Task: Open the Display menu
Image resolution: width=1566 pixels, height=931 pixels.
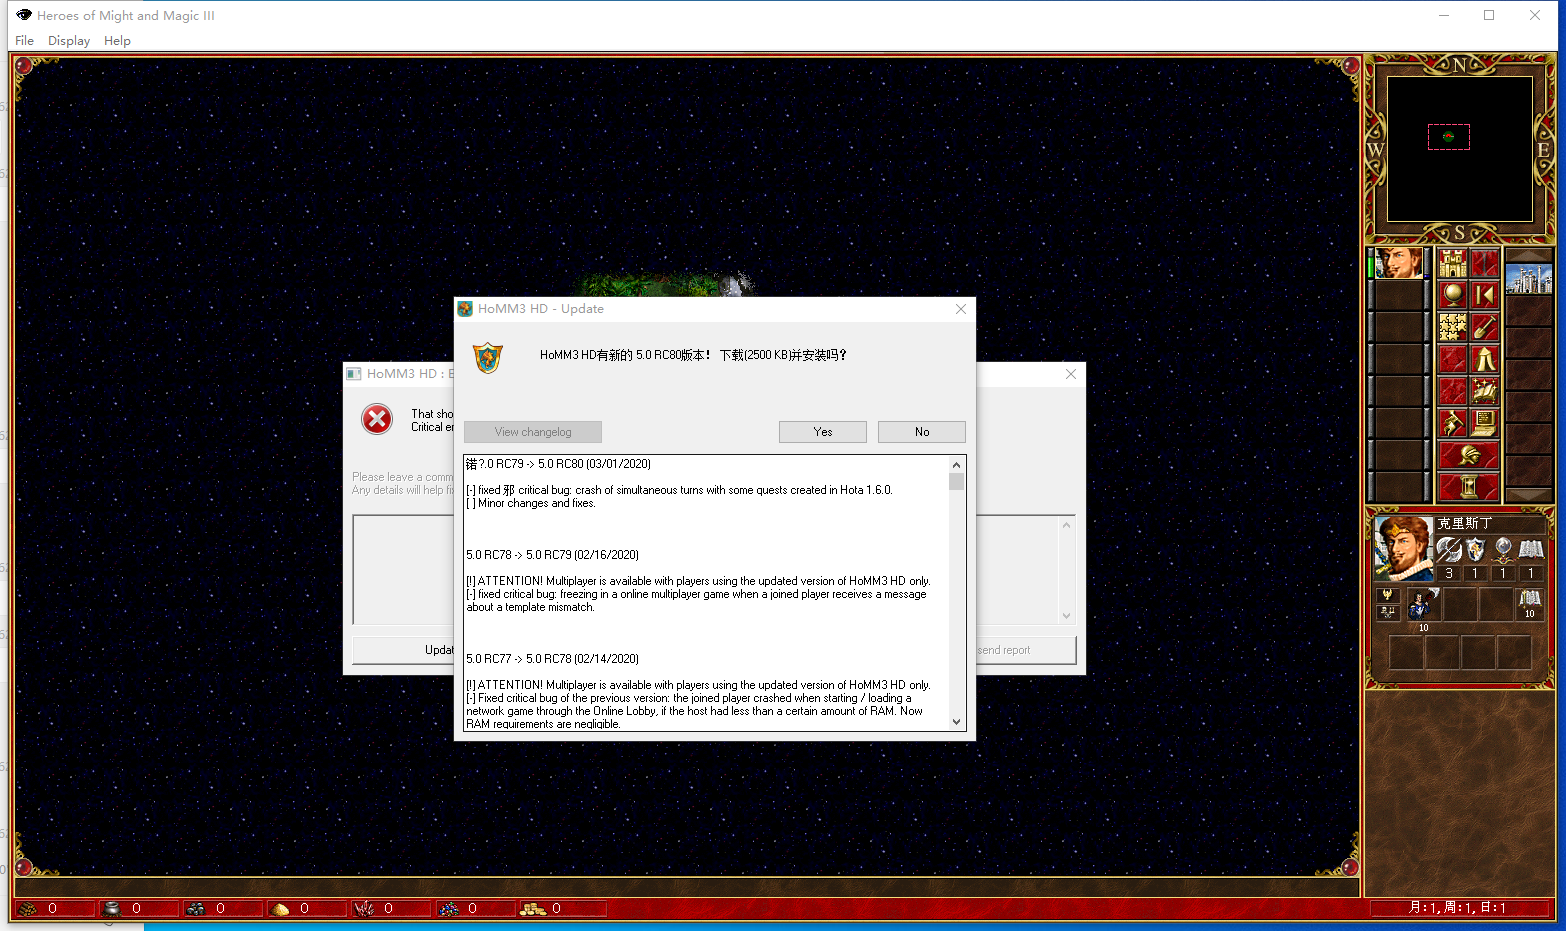Action: click(x=69, y=41)
